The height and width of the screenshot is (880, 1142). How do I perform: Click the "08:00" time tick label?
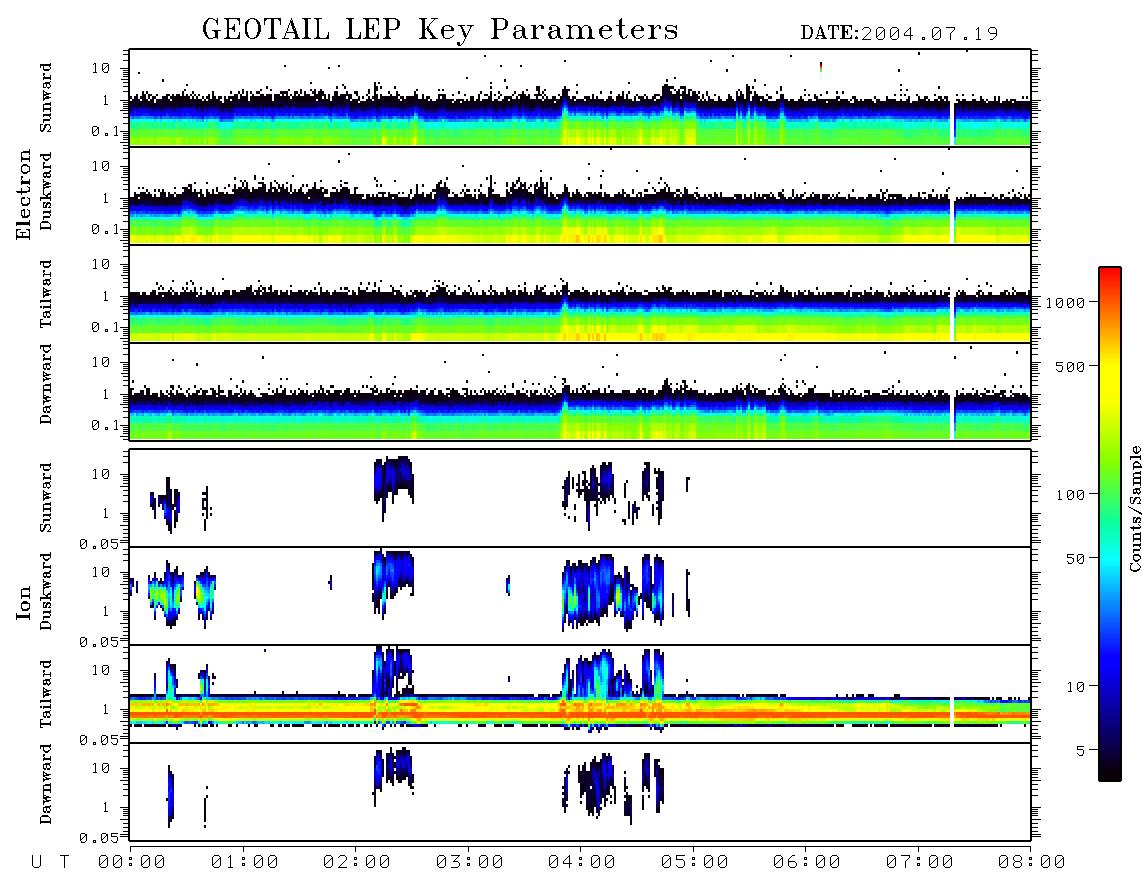pos(1031,863)
